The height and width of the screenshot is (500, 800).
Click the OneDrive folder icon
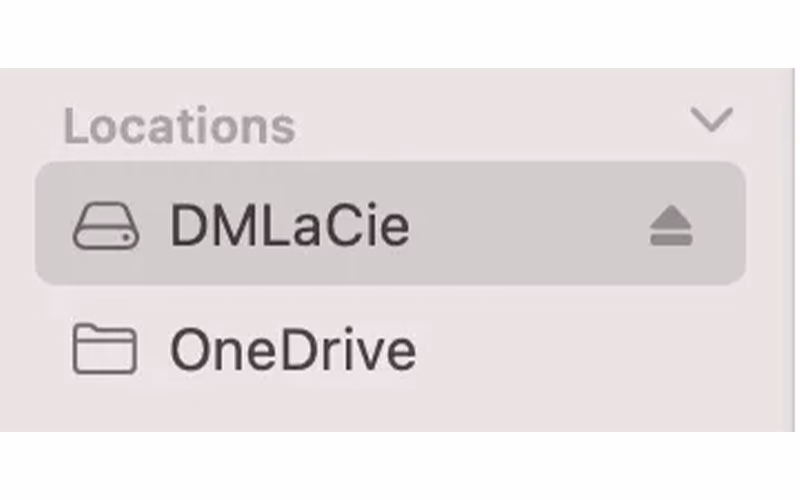click(x=105, y=350)
